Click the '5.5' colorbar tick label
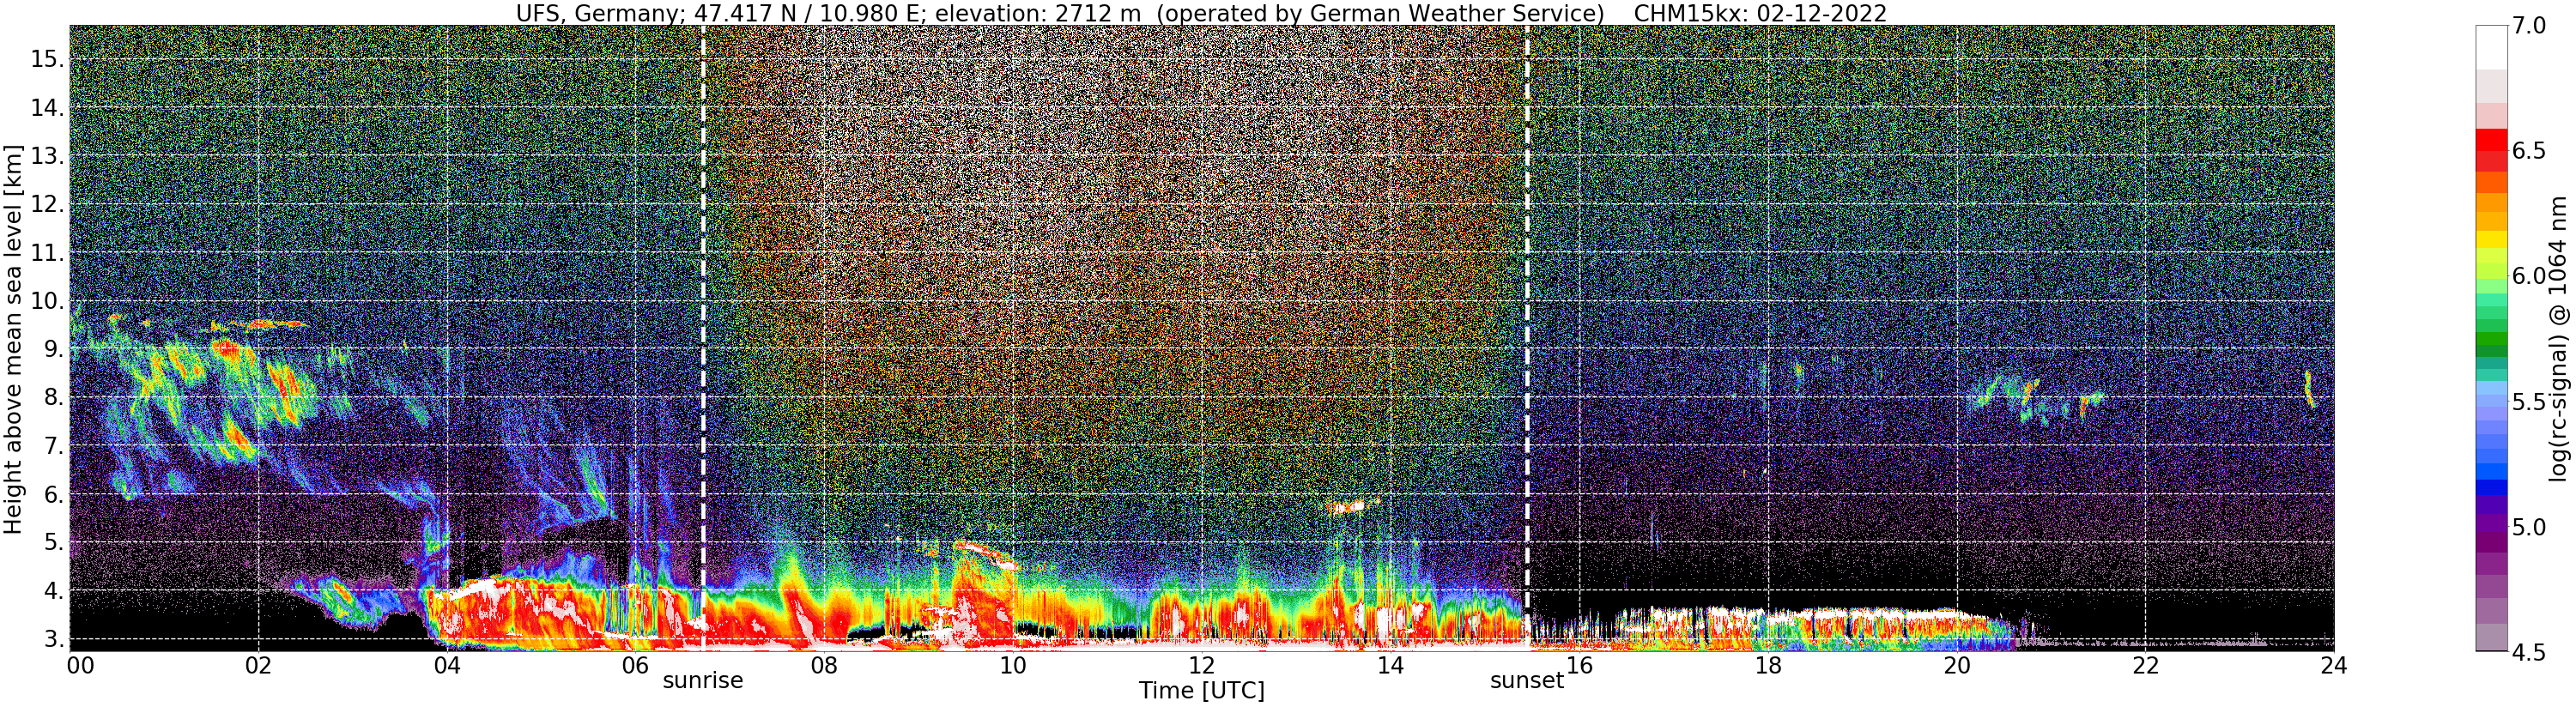 2529,402
